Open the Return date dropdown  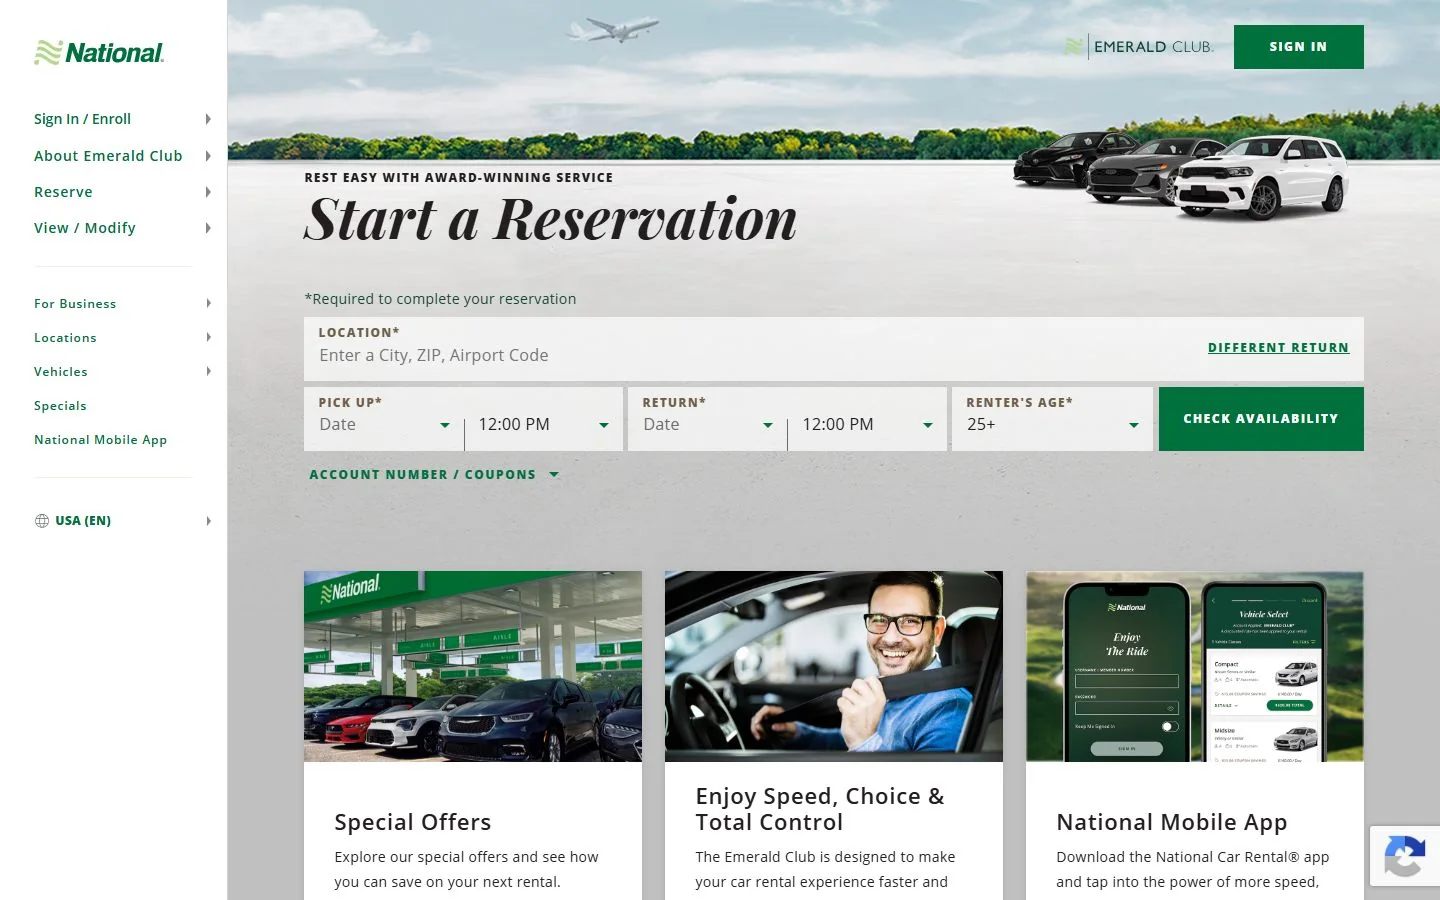[708, 425]
